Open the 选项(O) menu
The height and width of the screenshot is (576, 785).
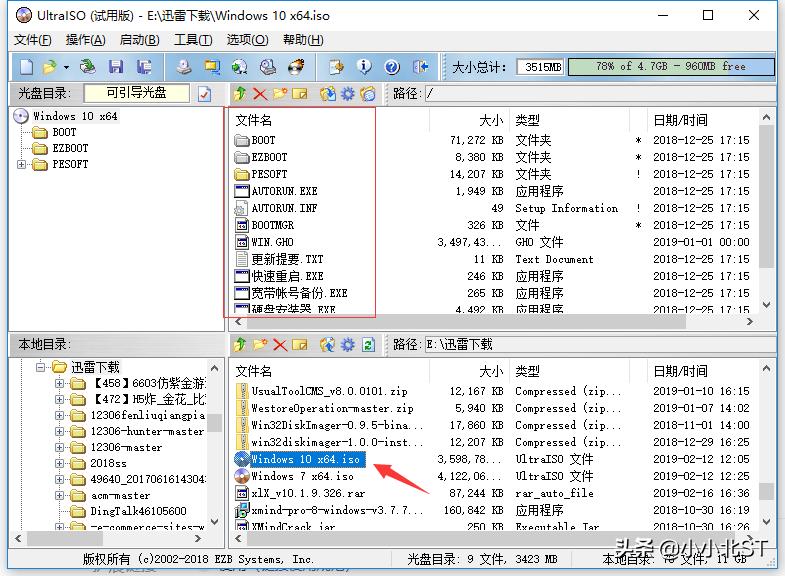247,40
